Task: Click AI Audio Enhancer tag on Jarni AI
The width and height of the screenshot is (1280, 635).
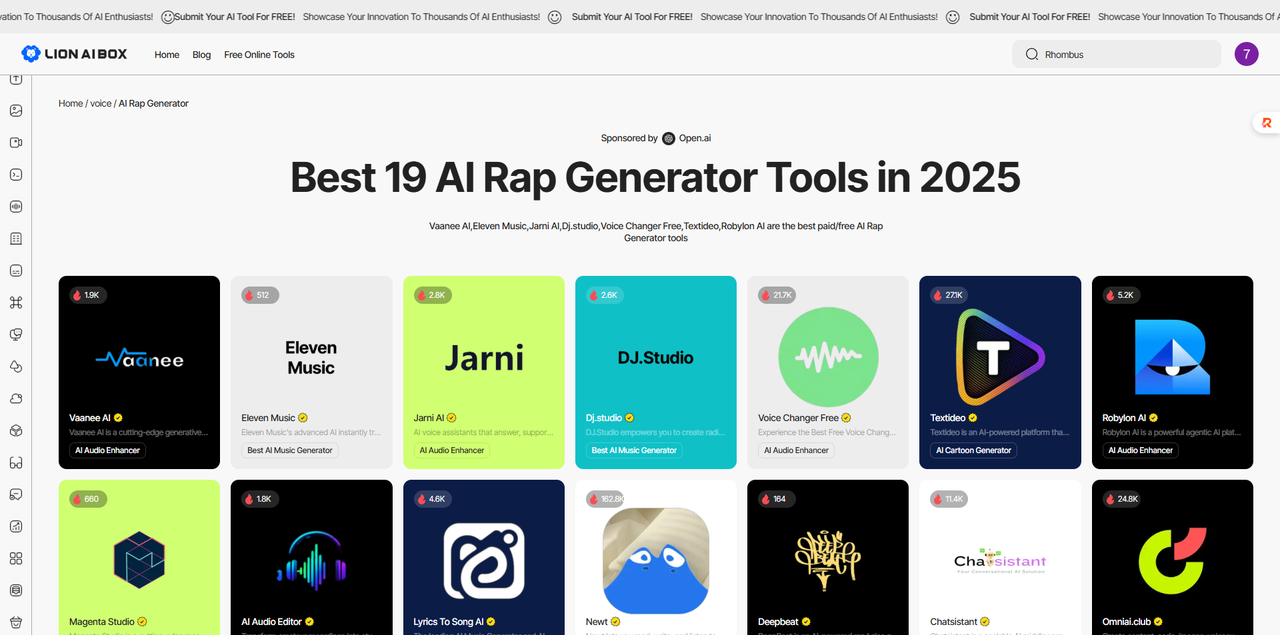Action: 452,450
